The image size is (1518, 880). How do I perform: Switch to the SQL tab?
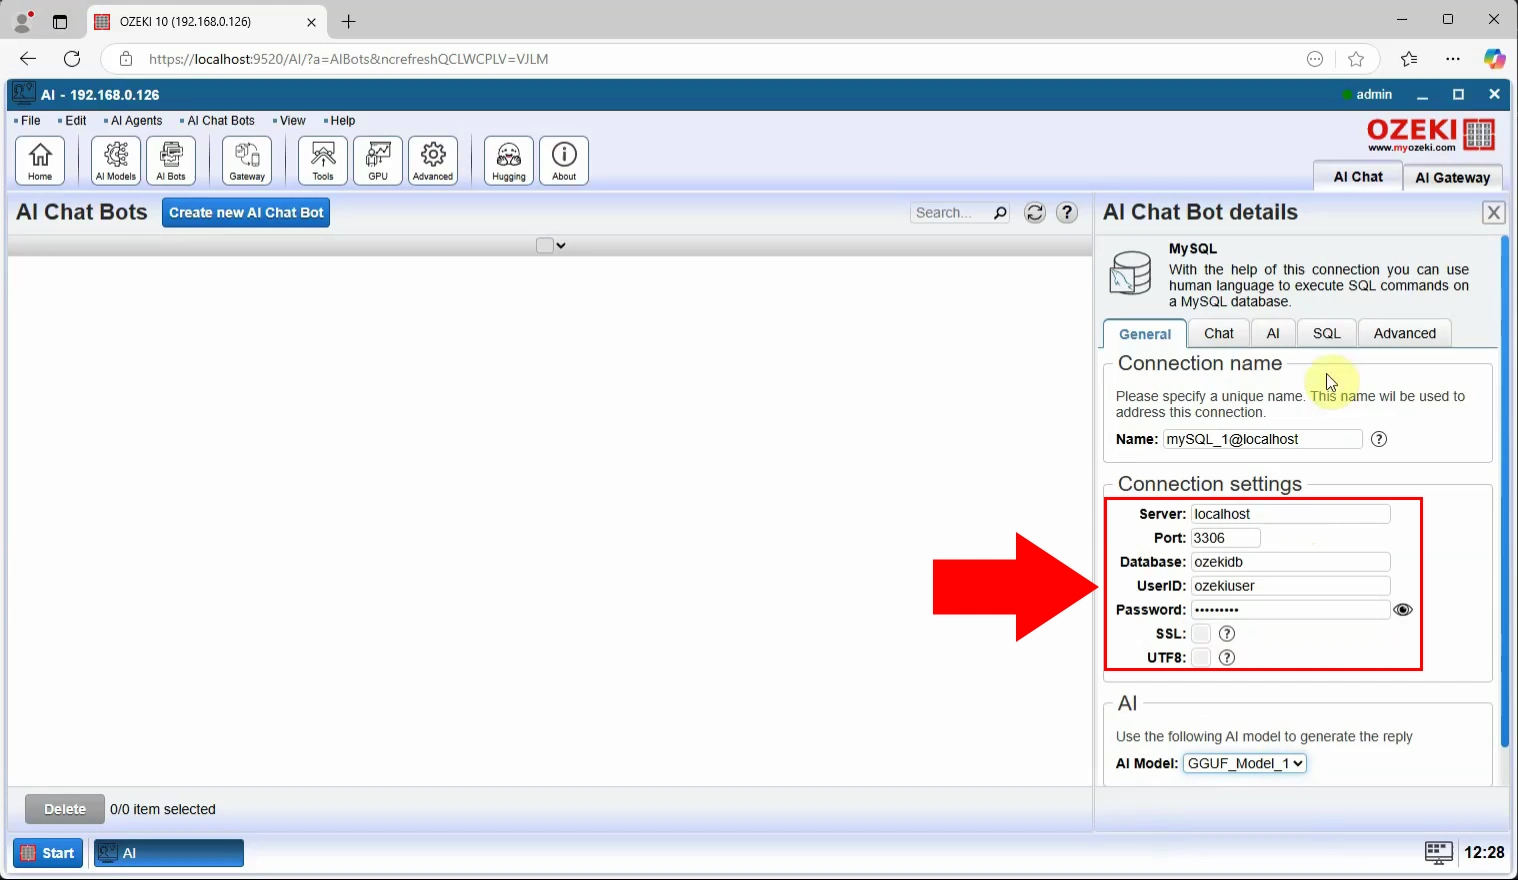point(1327,333)
